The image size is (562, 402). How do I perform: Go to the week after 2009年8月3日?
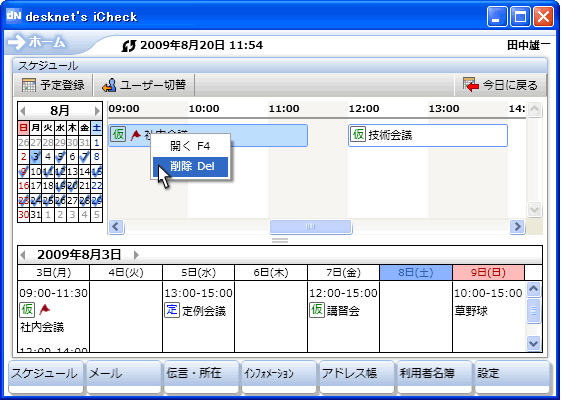(x=136, y=255)
